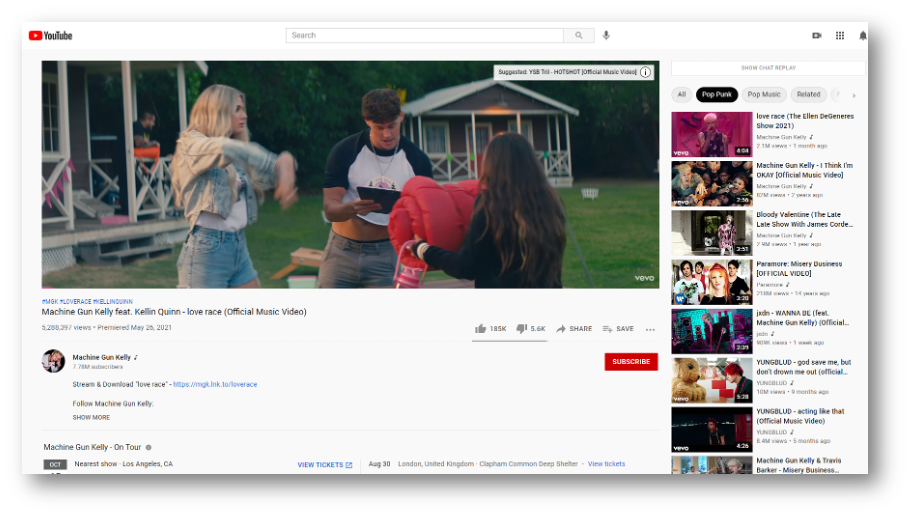
Task: Show more filter chips with right arrow
Action: pyautogui.click(x=854, y=95)
